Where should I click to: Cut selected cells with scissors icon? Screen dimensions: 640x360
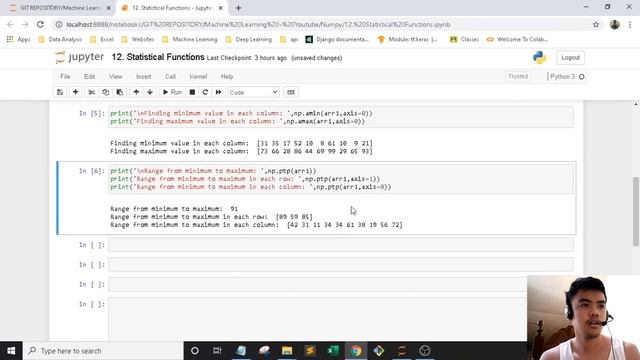click(x=91, y=92)
